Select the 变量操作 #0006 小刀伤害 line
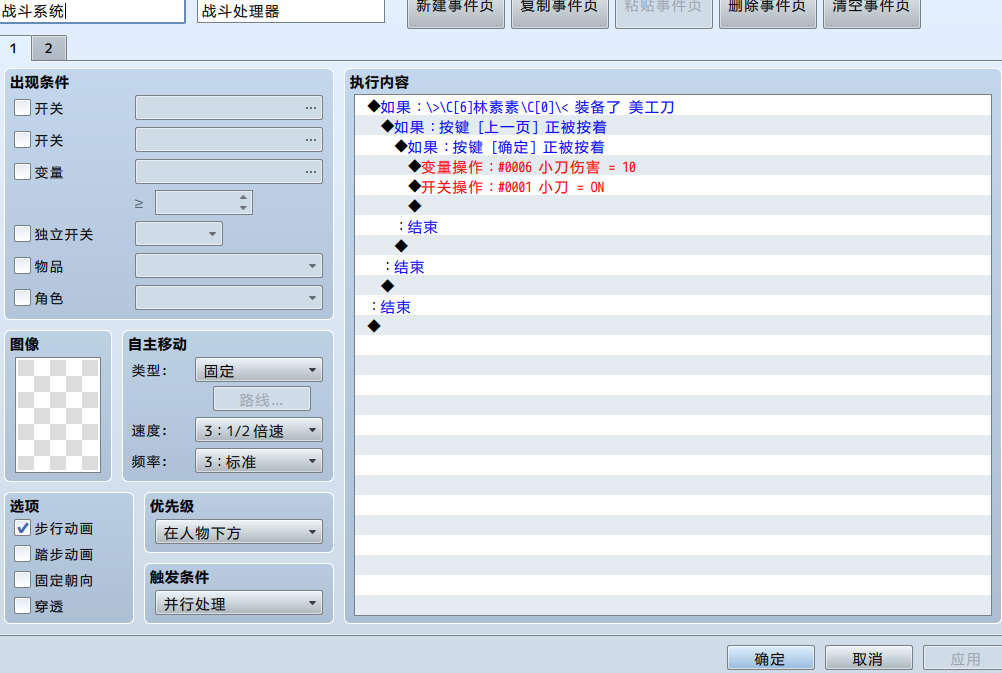This screenshot has height=673, width=1002. 673,167
